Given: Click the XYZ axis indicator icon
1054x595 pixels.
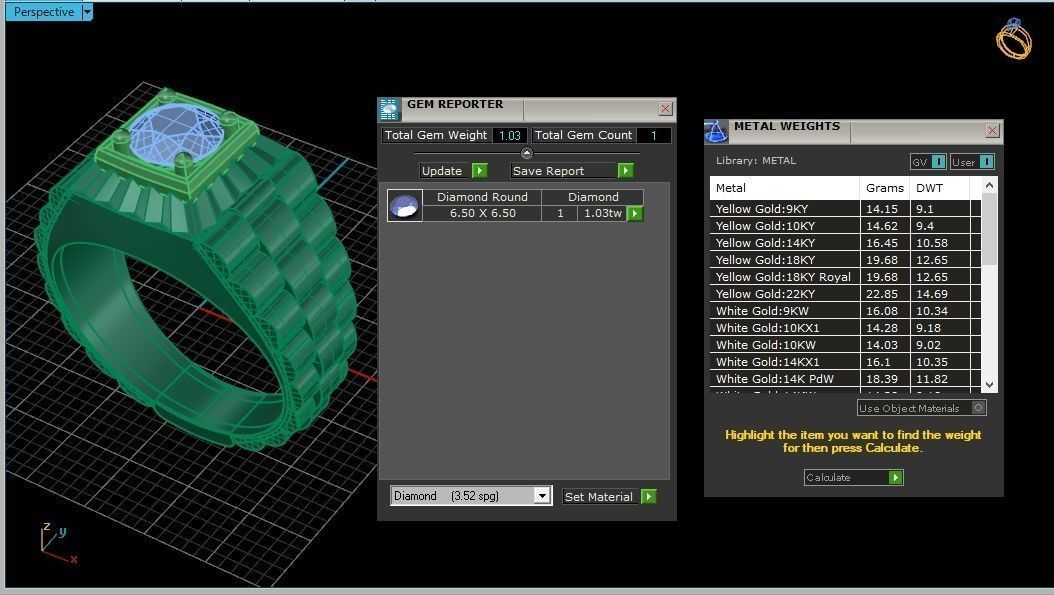Looking at the screenshot, I should 58,544.
